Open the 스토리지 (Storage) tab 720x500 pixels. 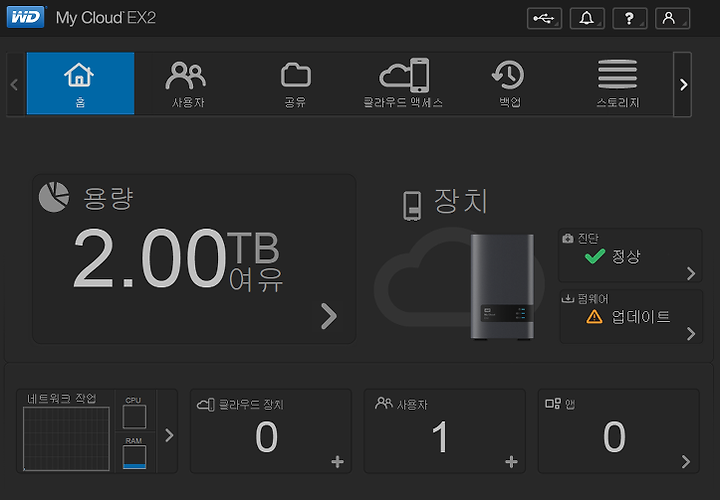point(618,83)
